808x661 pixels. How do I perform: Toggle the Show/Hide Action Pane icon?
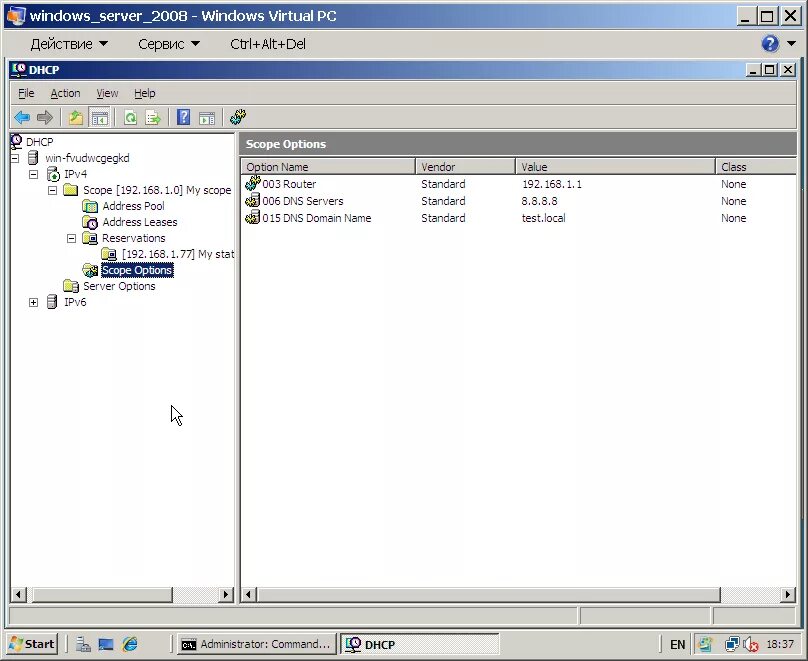click(x=207, y=118)
